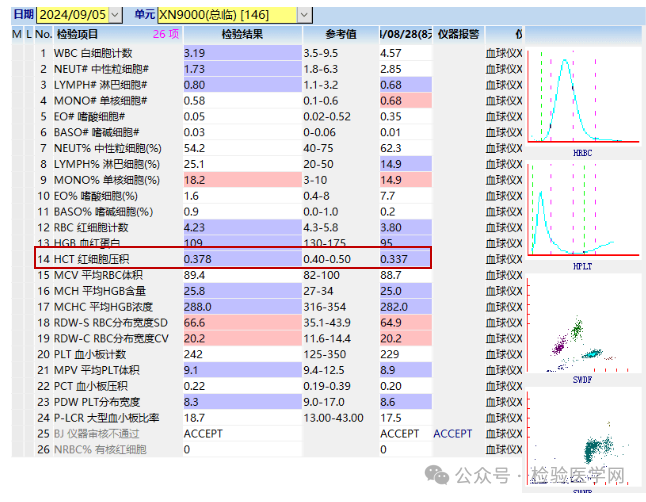The image size is (646, 502).
Task: Select the NEUT# 中性粒细胞# row
Action: 268,69
